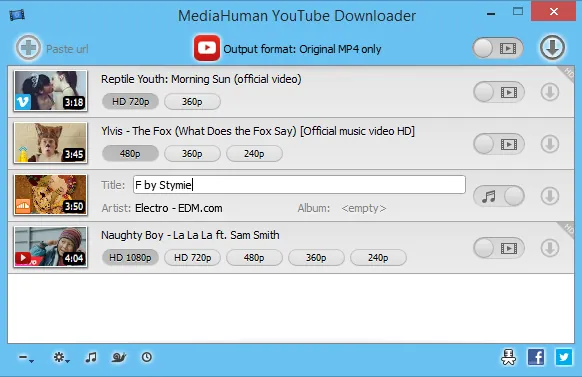Open the clock history icon
Image resolution: width=582 pixels, height=377 pixels.
(147, 357)
